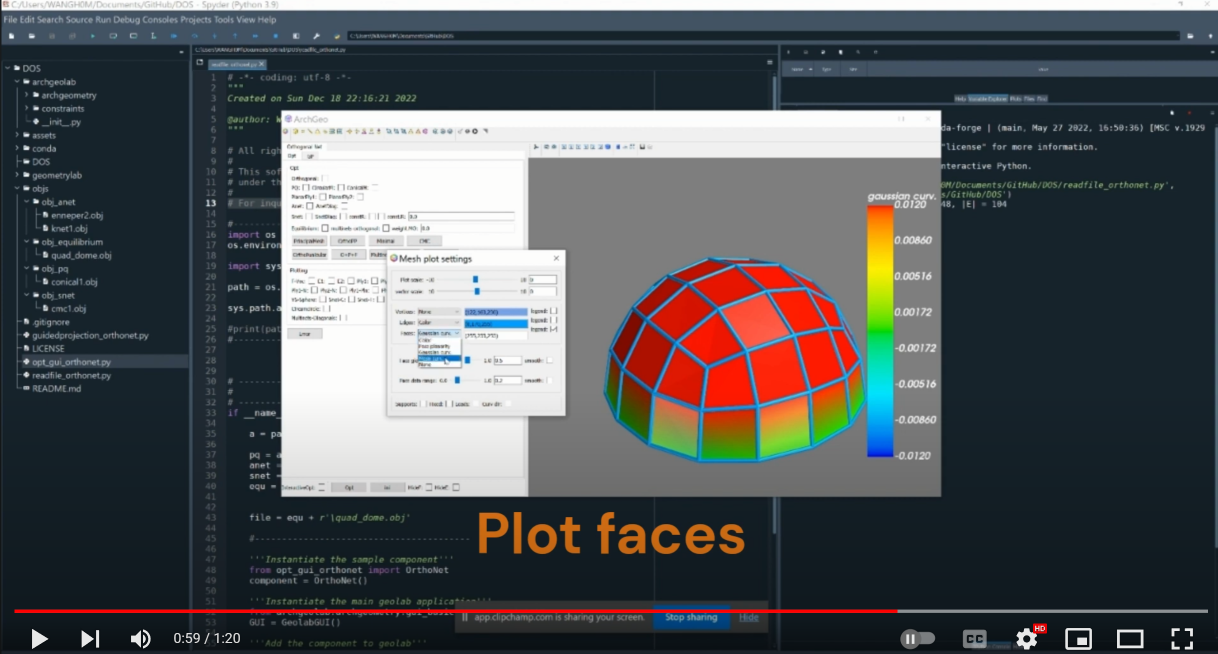
Task: Expand the archgeometry folder
Action: click(x=26, y=95)
